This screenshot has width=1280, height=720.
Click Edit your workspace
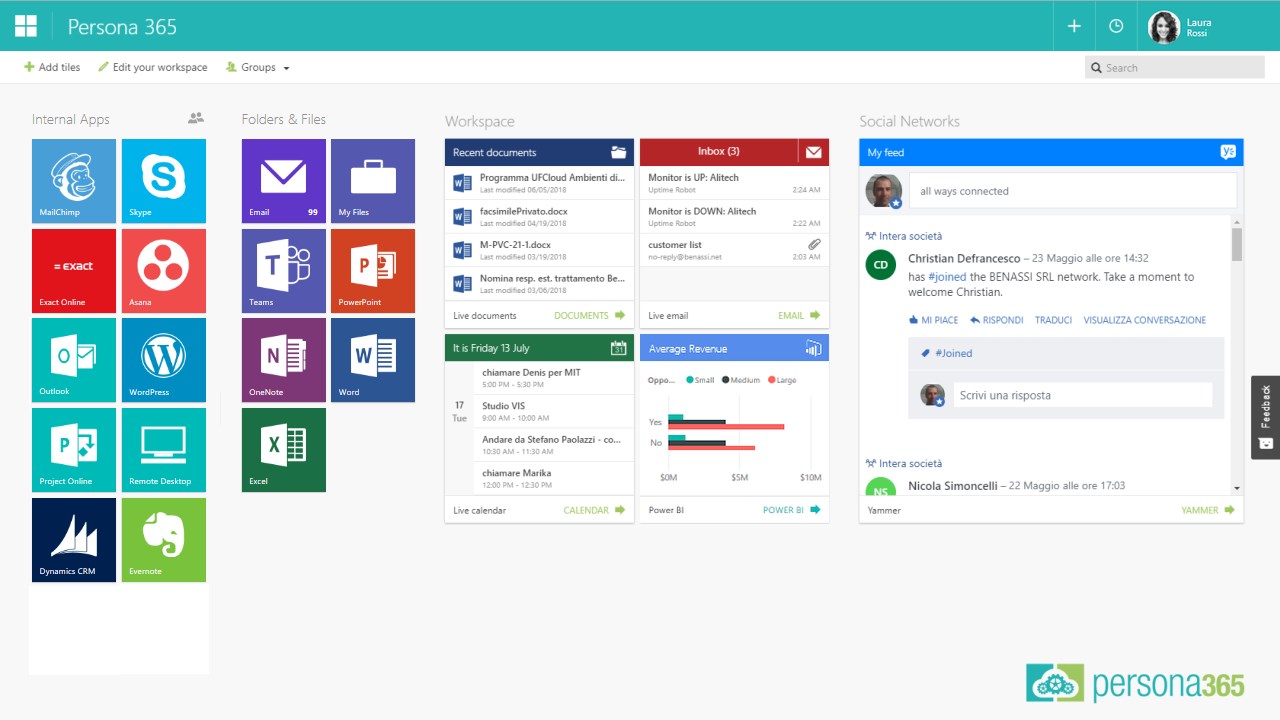[x=153, y=68]
